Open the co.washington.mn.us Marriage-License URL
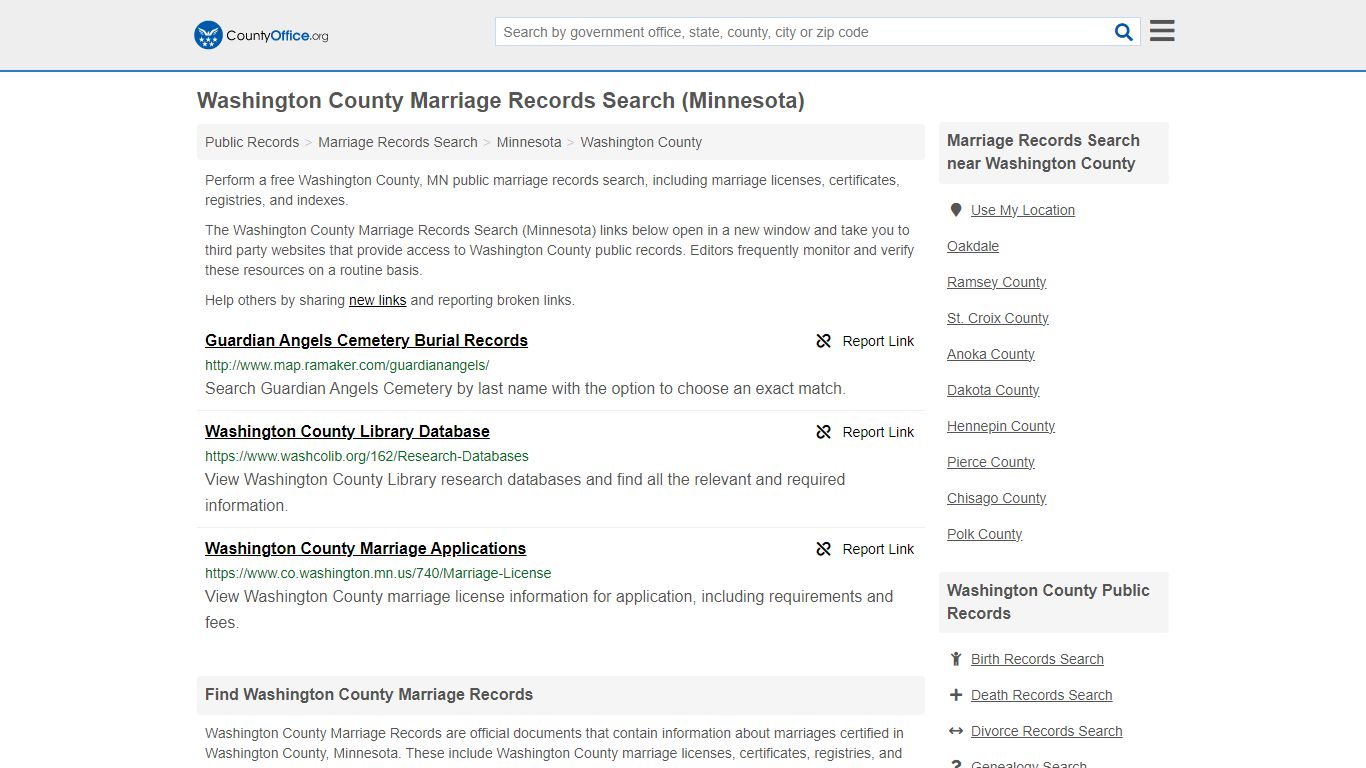Image resolution: width=1366 pixels, height=768 pixels. [x=378, y=573]
